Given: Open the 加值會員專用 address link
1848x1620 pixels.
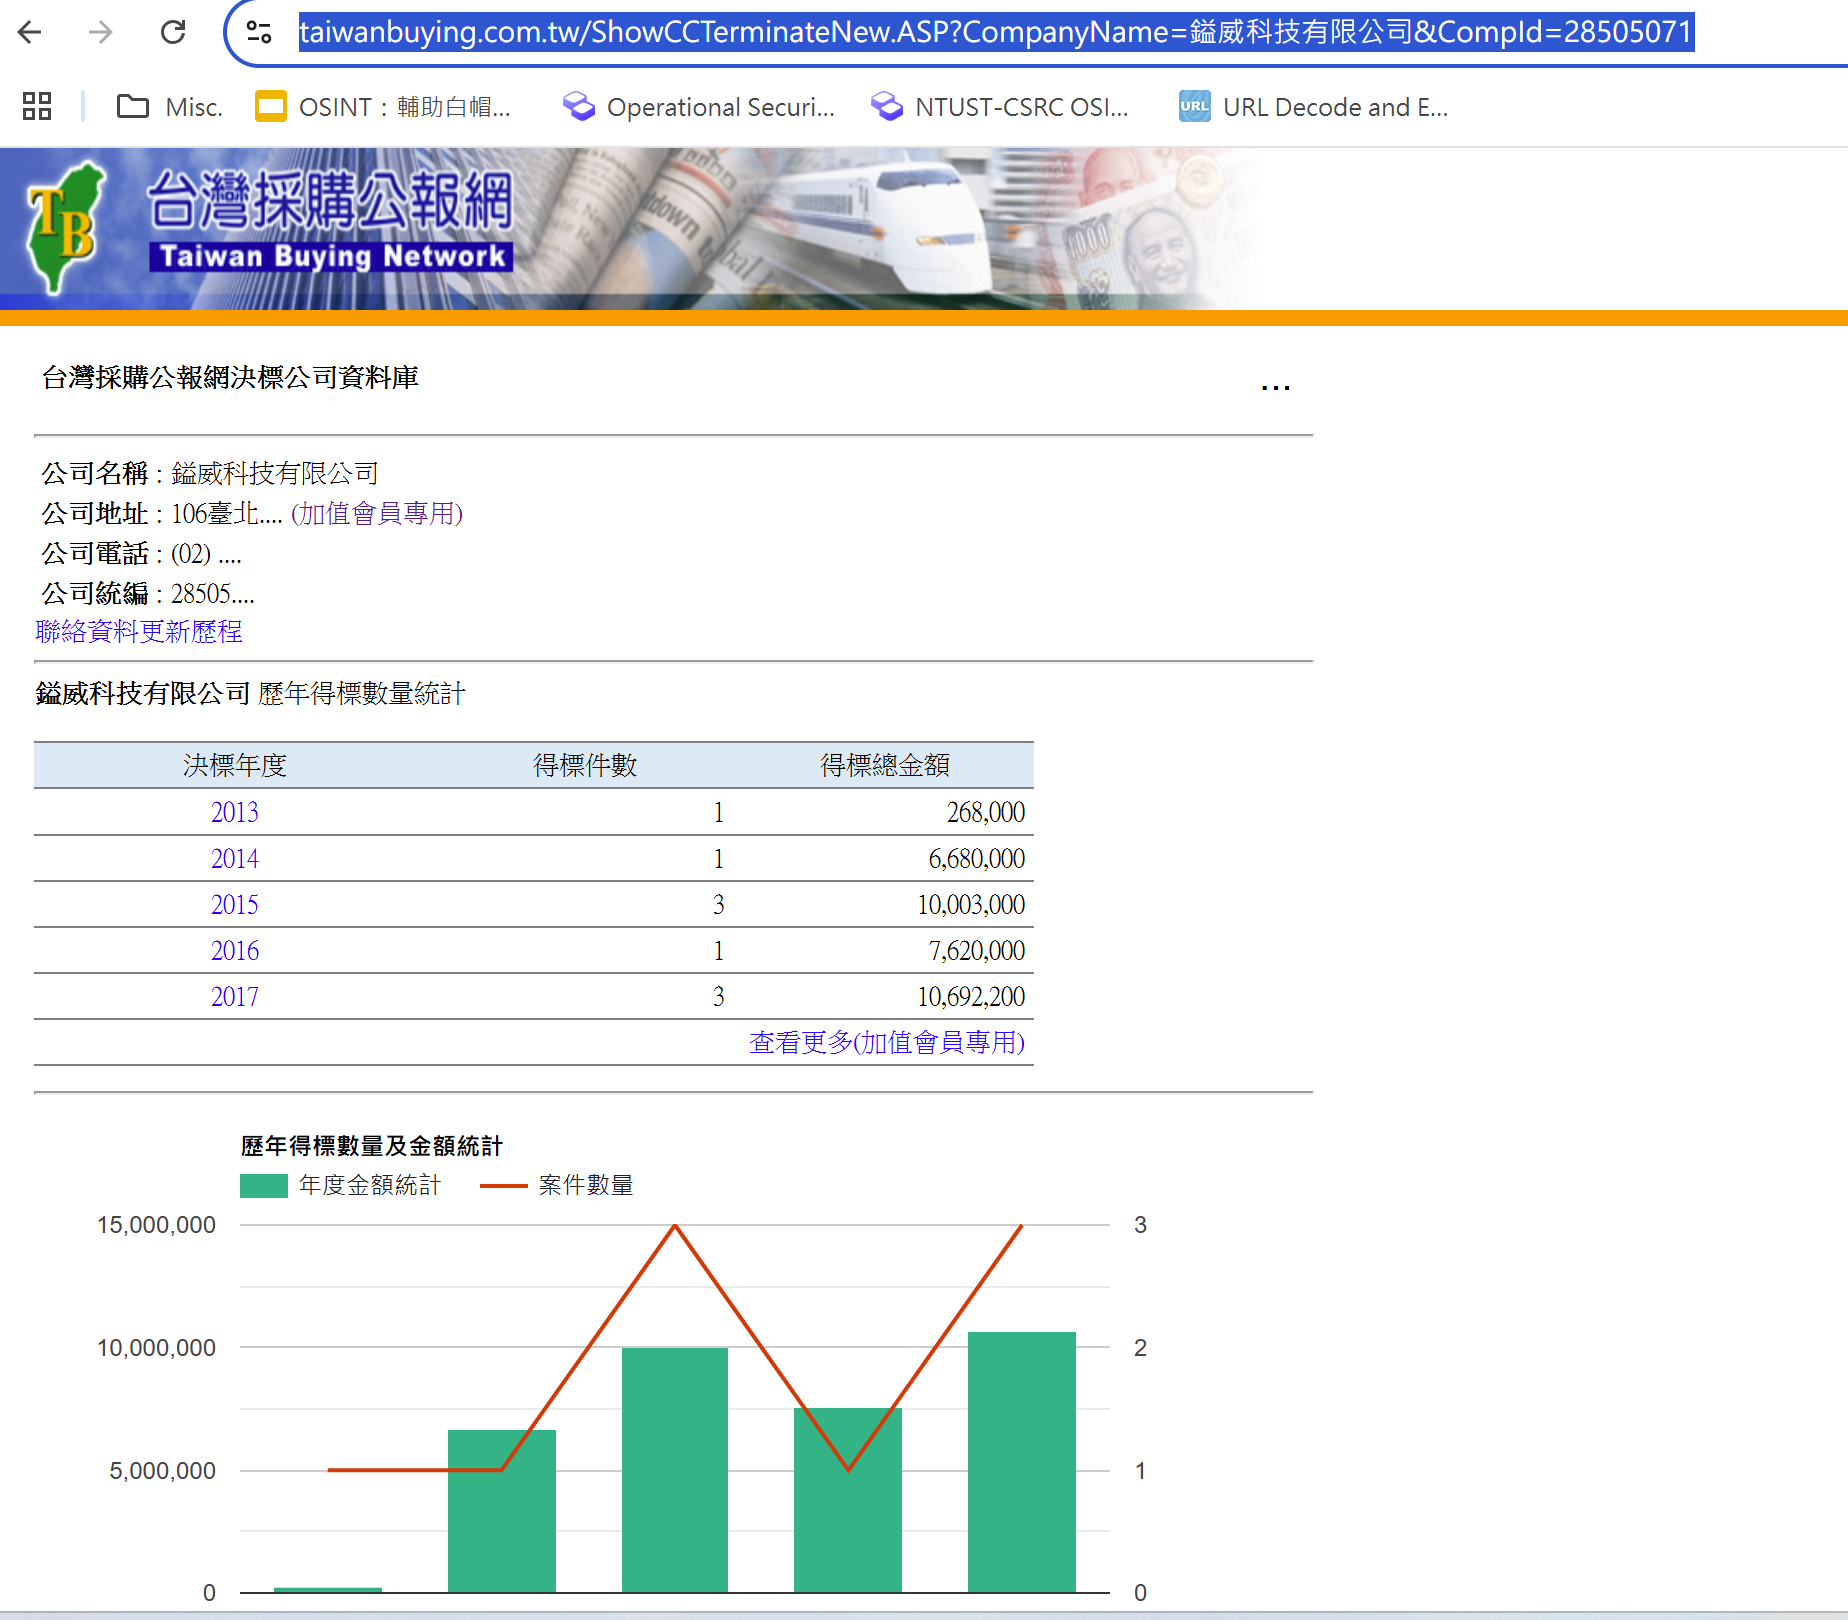Looking at the screenshot, I should point(377,513).
